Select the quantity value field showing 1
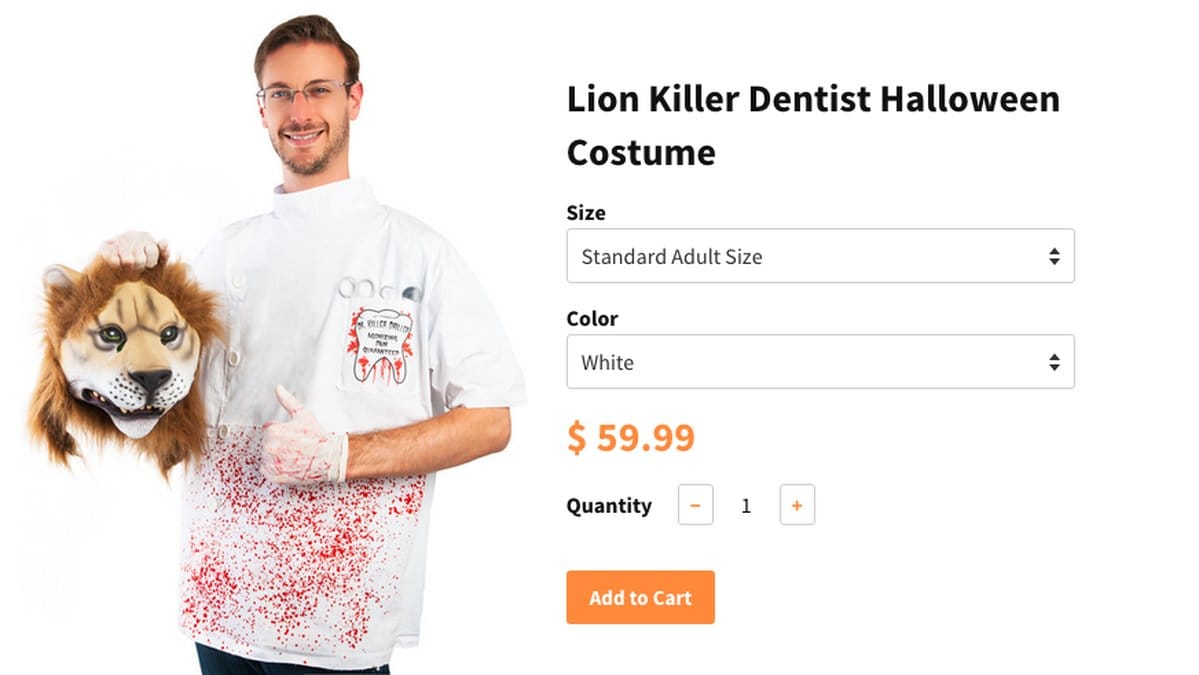Screen dimensions: 1199x675 point(746,505)
